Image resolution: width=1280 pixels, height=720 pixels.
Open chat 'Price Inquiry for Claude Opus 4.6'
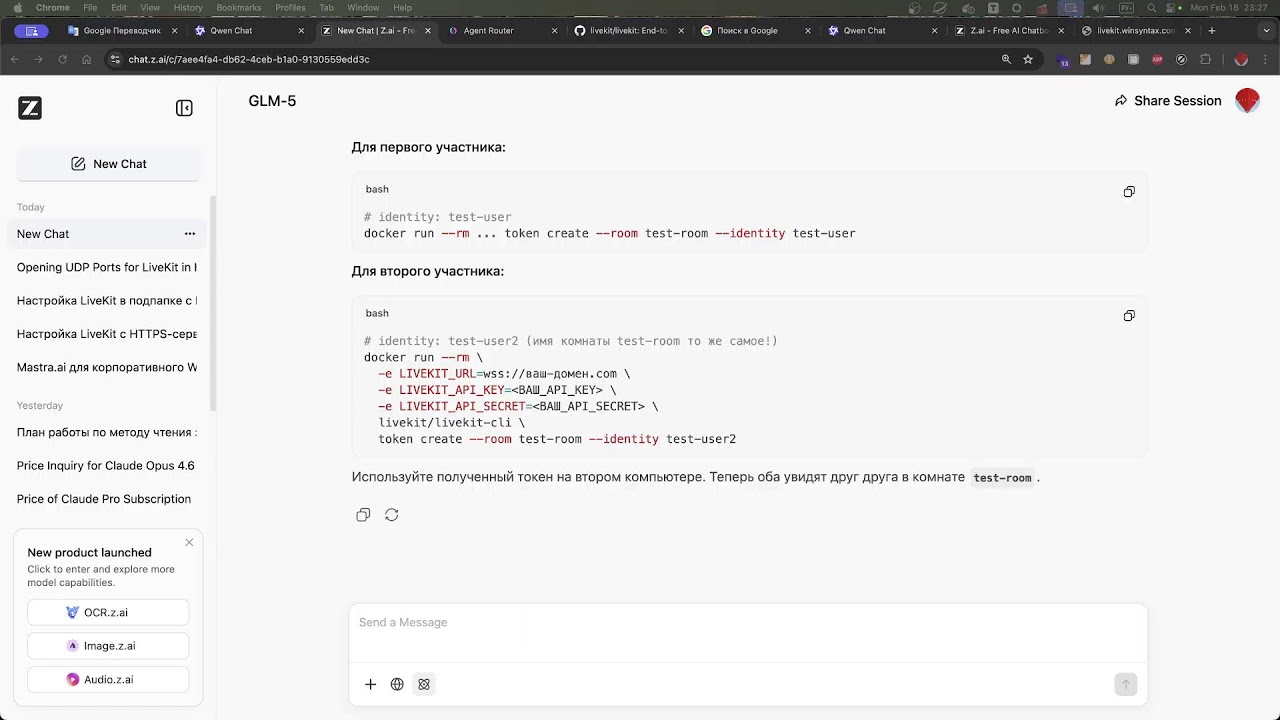(x=107, y=466)
